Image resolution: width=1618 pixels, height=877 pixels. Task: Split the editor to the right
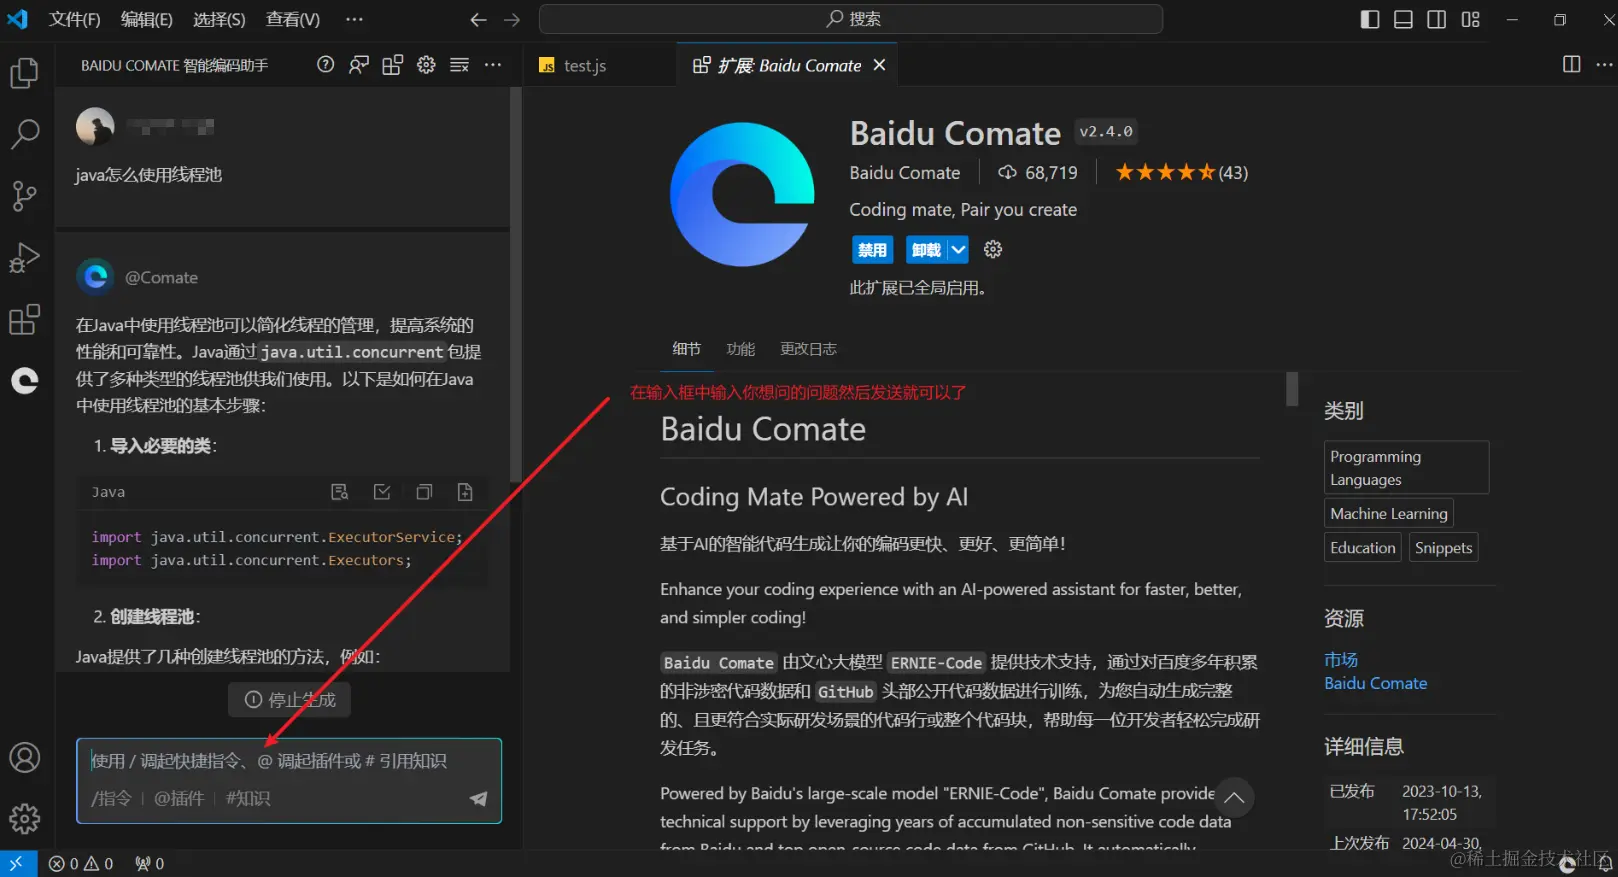(1572, 65)
